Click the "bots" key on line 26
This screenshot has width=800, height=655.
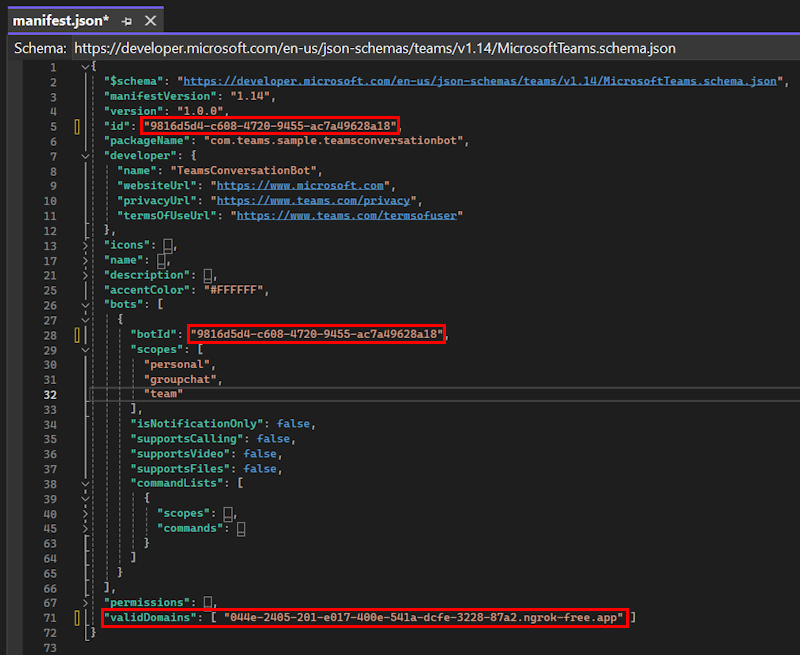(x=124, y=305)
